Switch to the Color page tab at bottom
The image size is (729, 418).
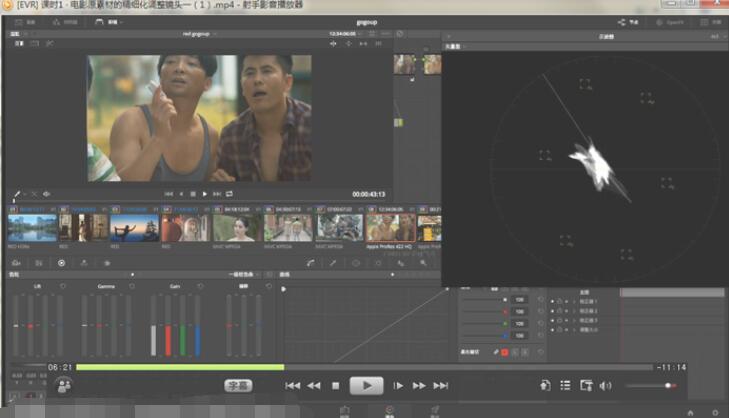click(390, 411)
